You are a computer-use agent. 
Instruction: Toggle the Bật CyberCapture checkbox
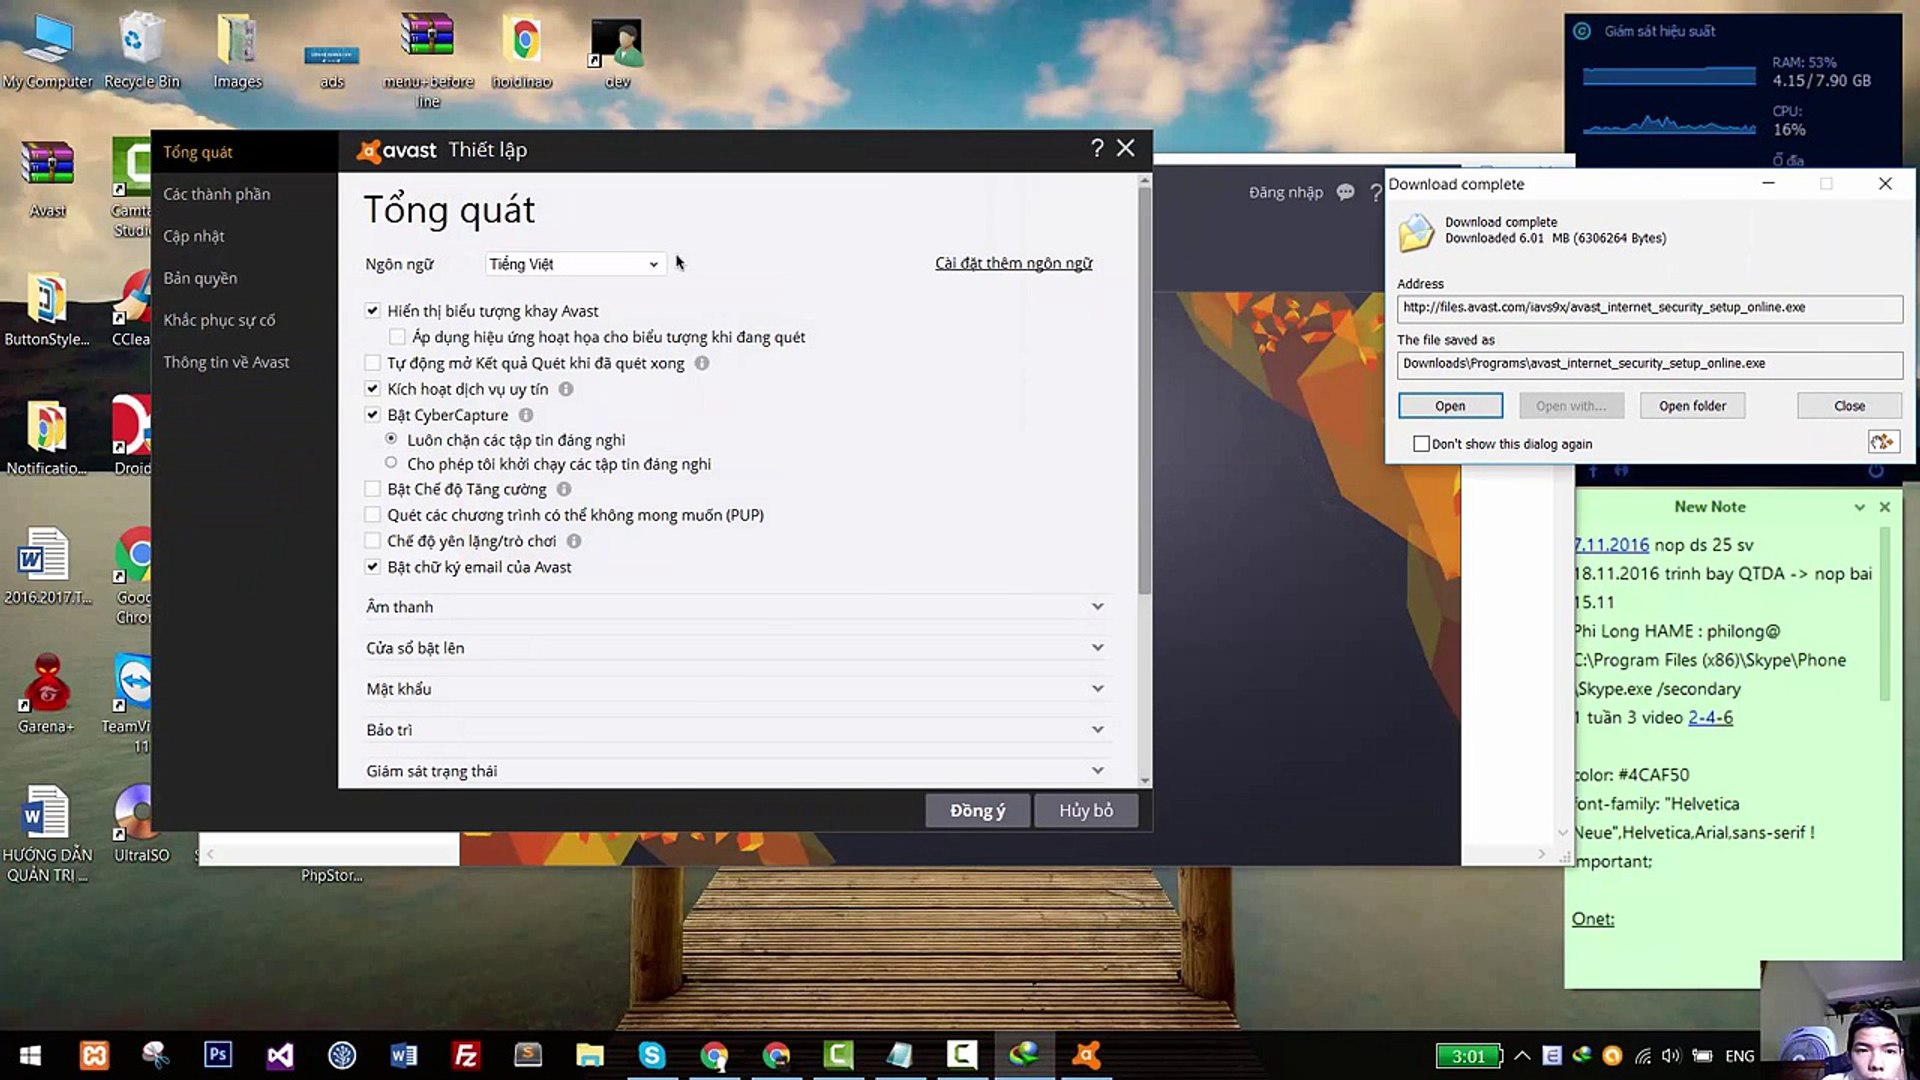pos(373,415)
